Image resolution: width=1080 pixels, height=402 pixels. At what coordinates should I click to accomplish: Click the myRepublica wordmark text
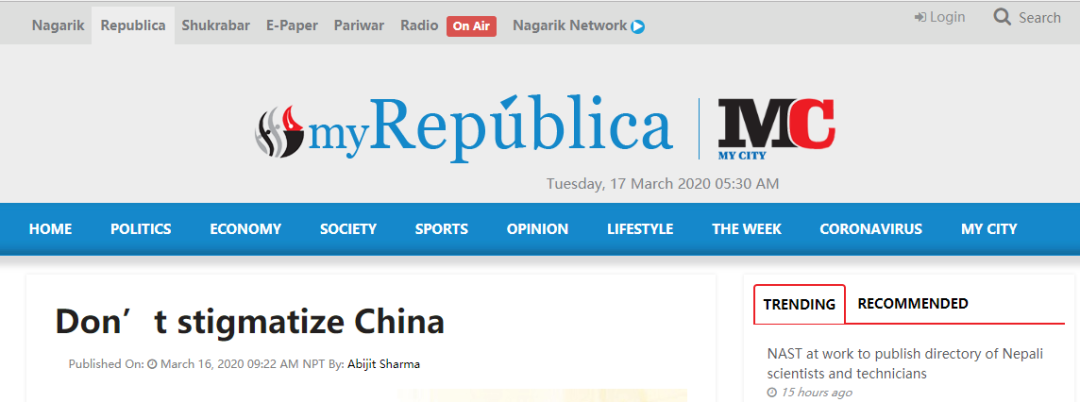[490, 129]
